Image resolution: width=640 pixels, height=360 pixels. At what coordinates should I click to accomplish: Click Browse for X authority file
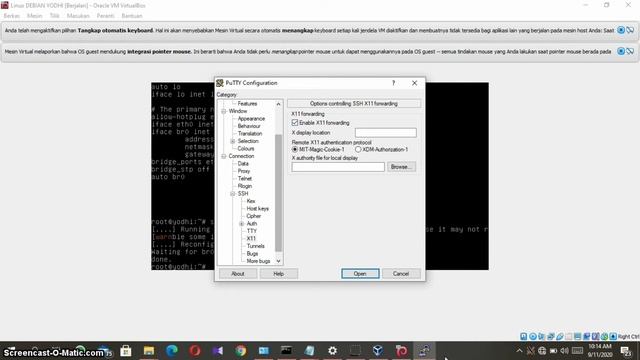click(401, 167)
